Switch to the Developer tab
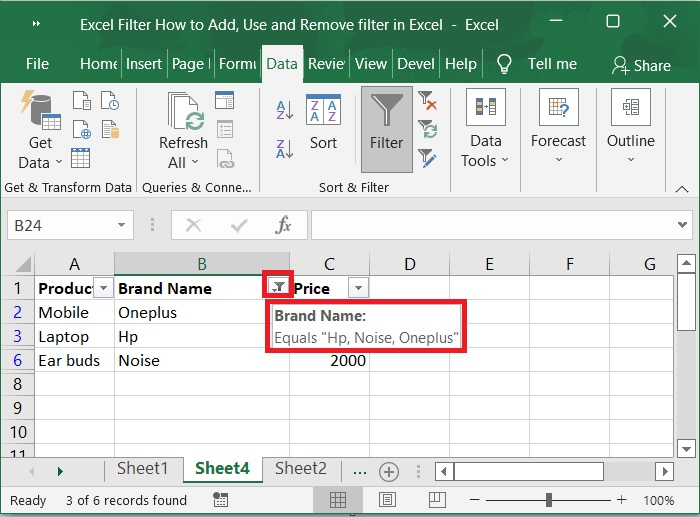 416,64
